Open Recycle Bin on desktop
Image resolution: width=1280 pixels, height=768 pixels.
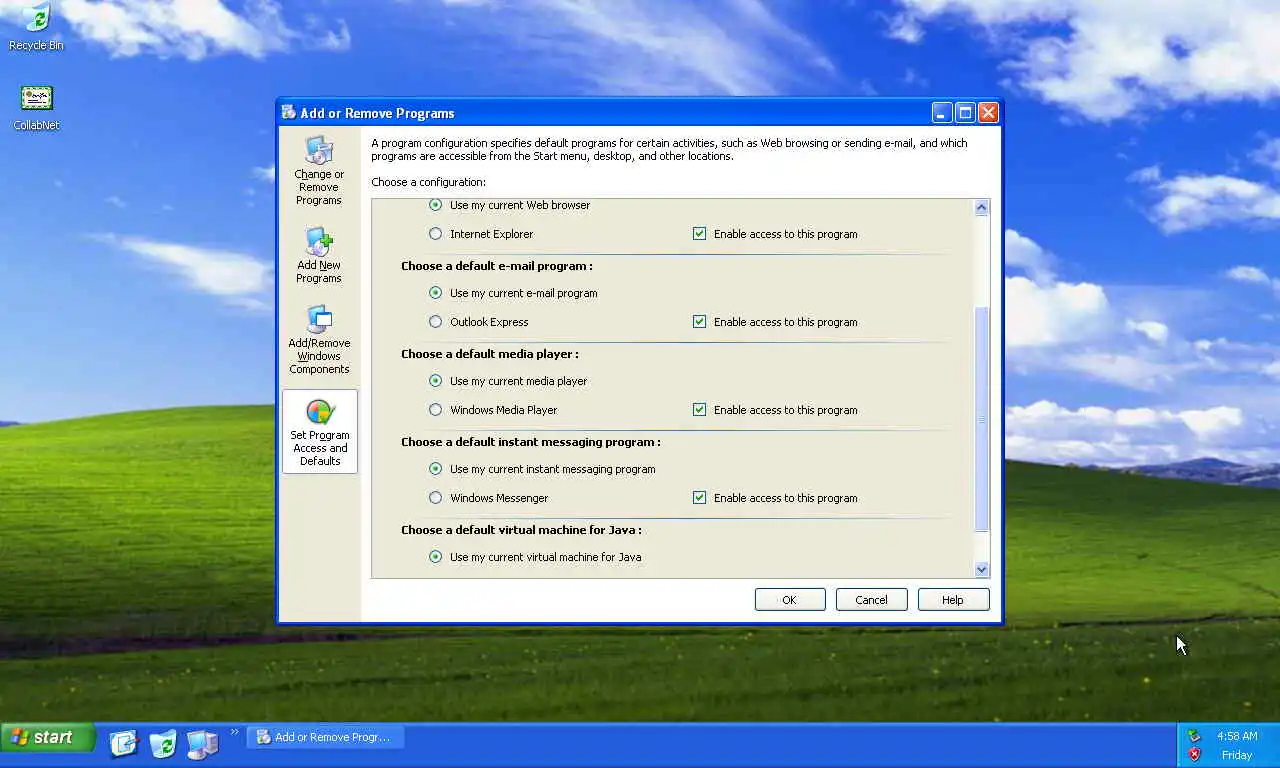pyautogui.click(x=36, y=27)
